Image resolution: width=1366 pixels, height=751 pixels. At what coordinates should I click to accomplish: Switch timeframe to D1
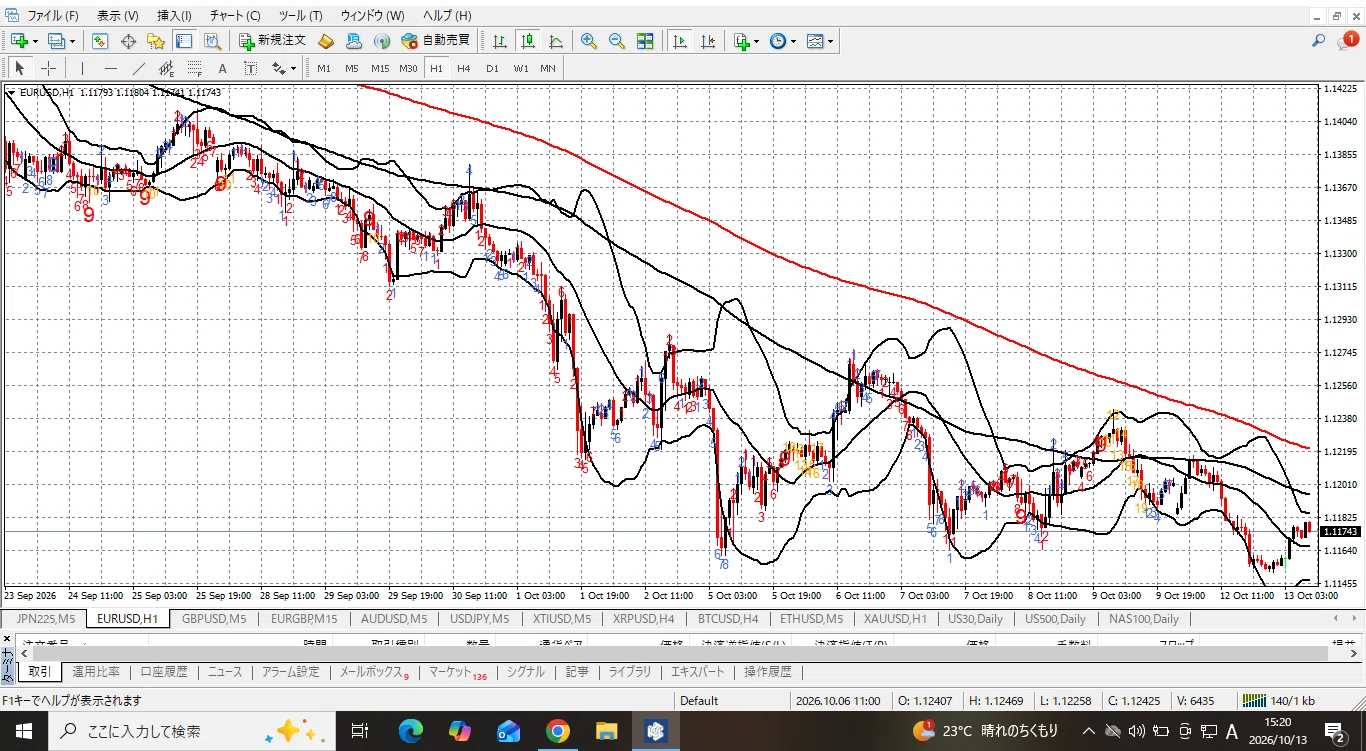pos(492,68)
